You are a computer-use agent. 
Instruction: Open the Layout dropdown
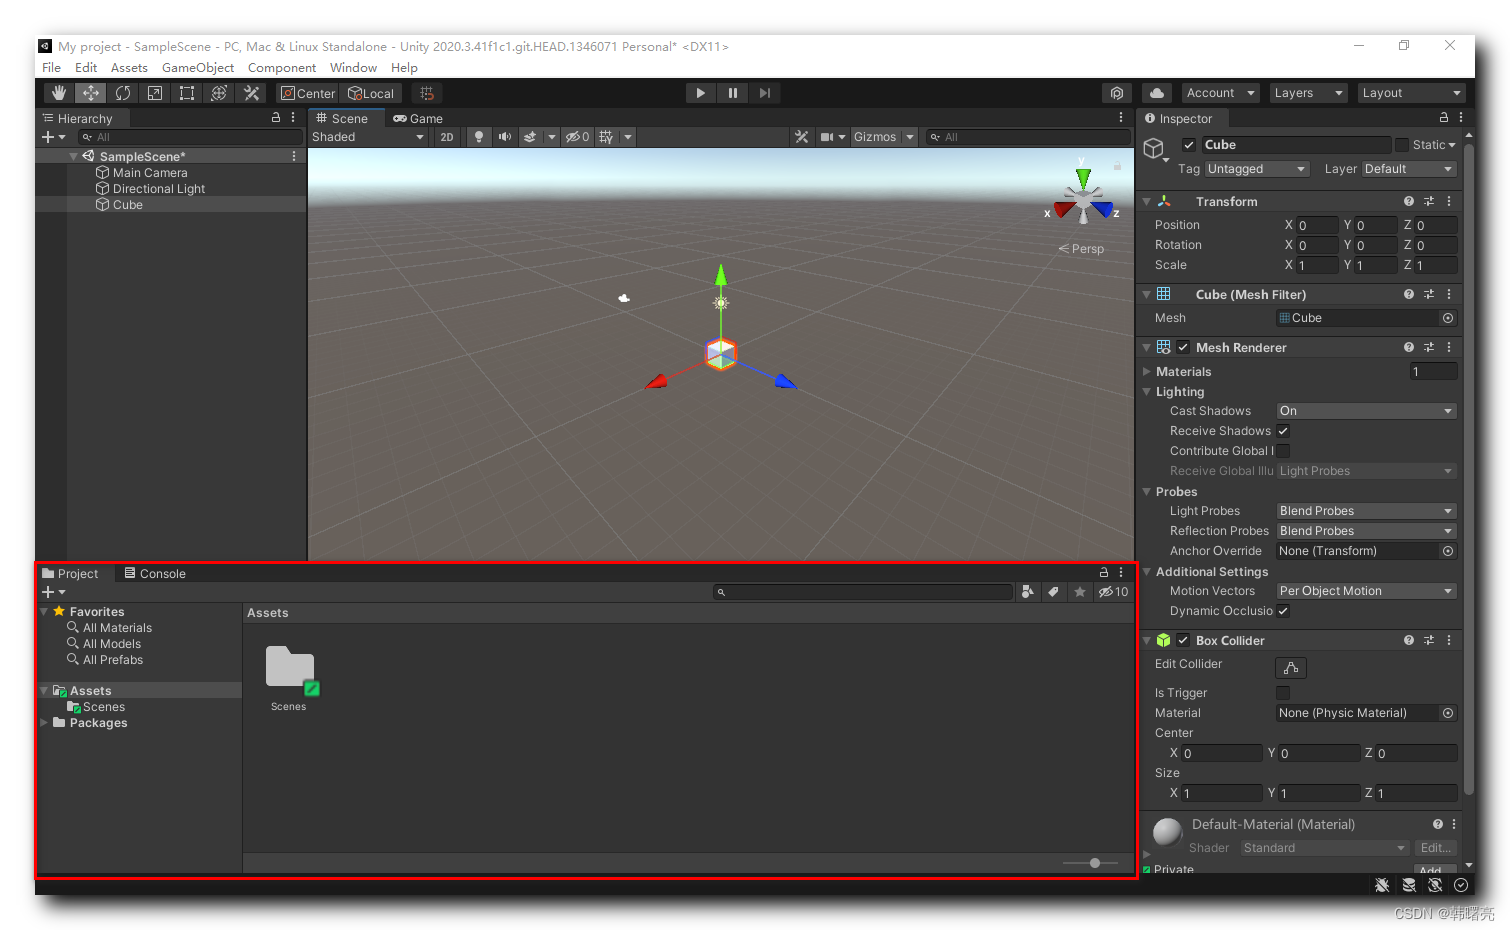1411,93
